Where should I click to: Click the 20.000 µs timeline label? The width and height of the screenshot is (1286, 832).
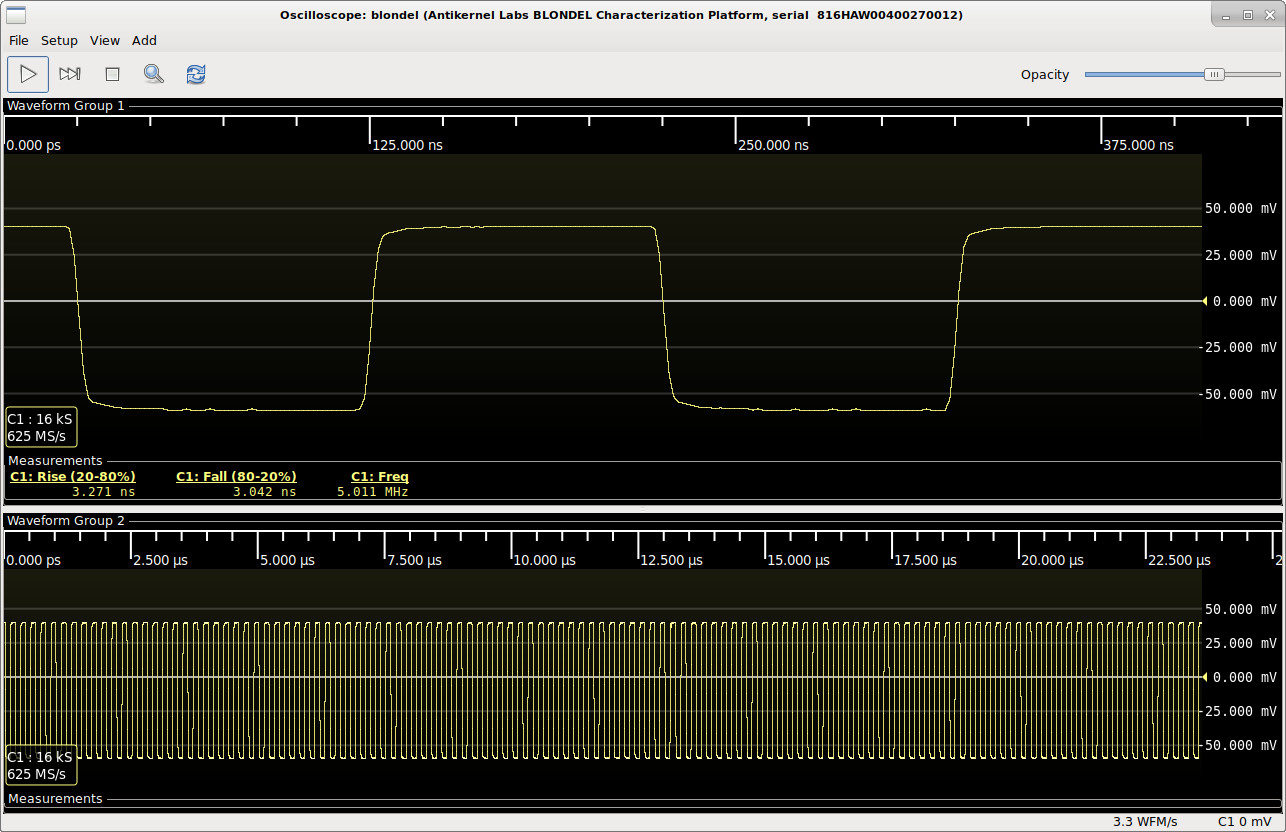1053,560
